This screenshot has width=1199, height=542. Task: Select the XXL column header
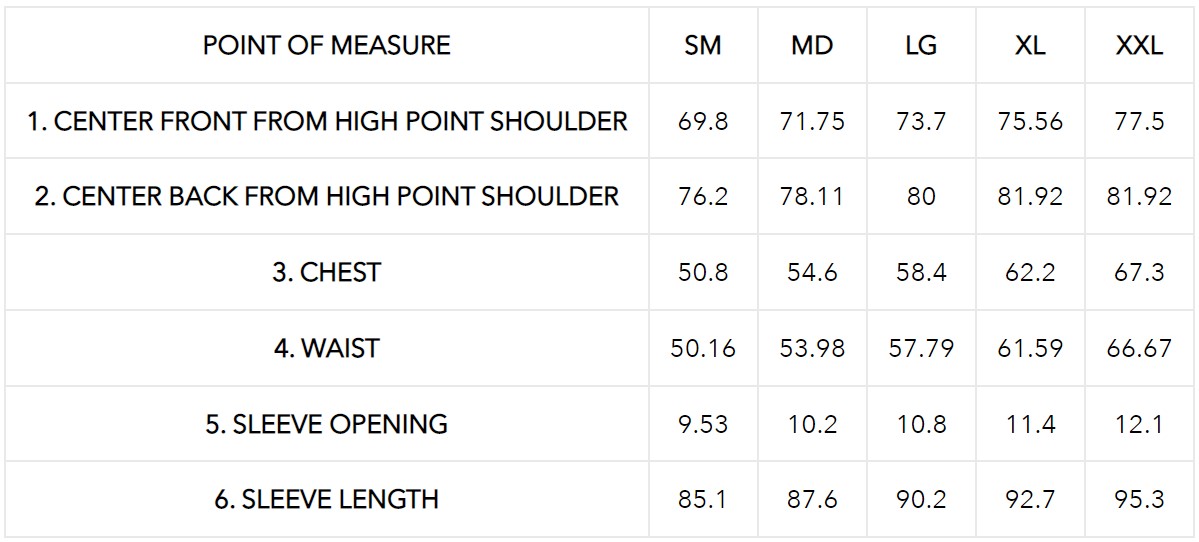coord(1138,46)
